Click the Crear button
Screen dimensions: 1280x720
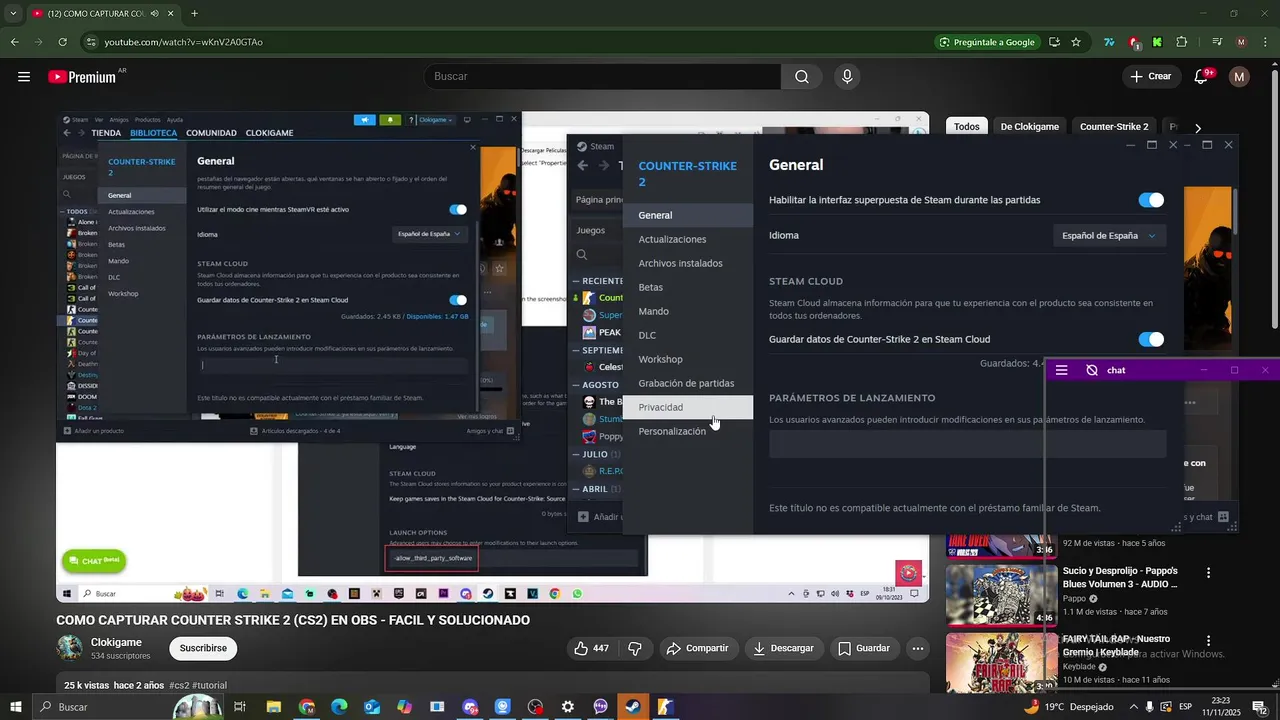[x=1150, y=77]
